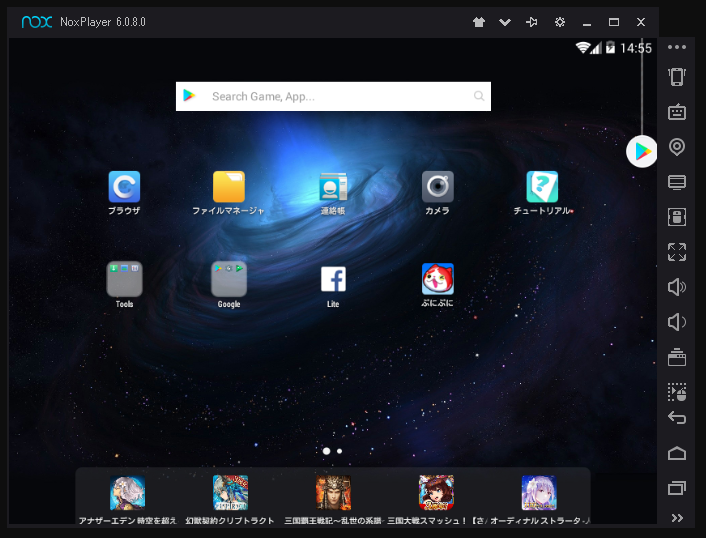Open the toolbox multi-instance icon
The image size is (706, 538).
677,357
